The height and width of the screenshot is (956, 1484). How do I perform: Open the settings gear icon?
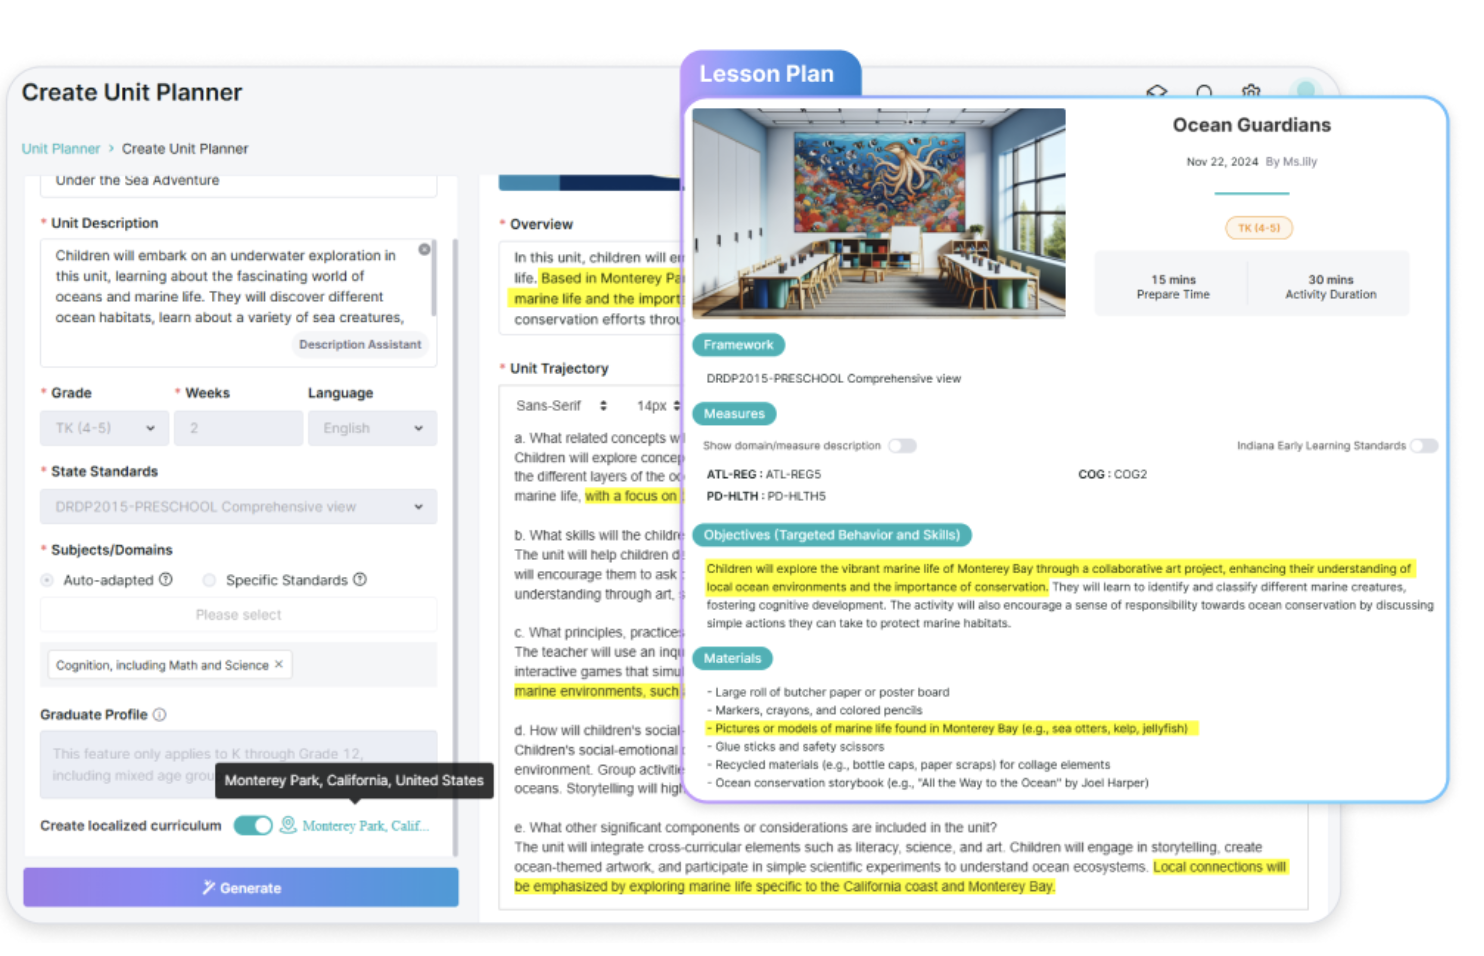[x=1251, y=92]
